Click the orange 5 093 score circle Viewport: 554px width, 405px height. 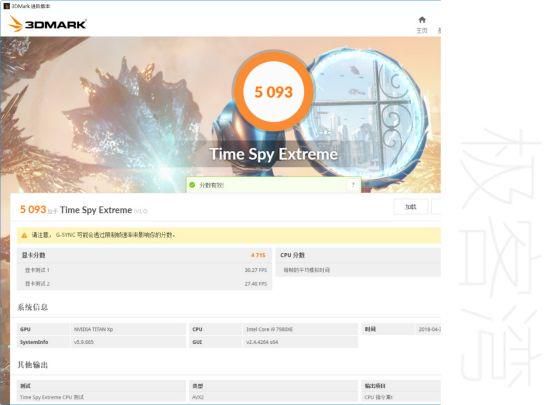click(x=274, y=92)
